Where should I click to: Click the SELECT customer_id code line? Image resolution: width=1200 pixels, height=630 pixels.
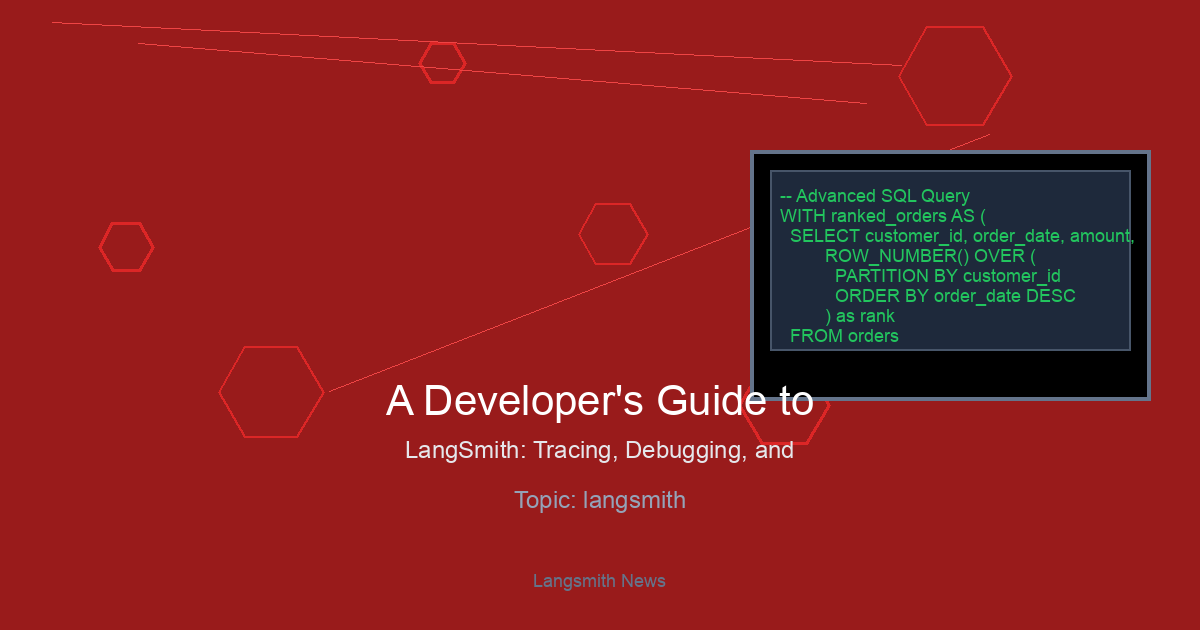pyautogui.click(x=961, y=236)
